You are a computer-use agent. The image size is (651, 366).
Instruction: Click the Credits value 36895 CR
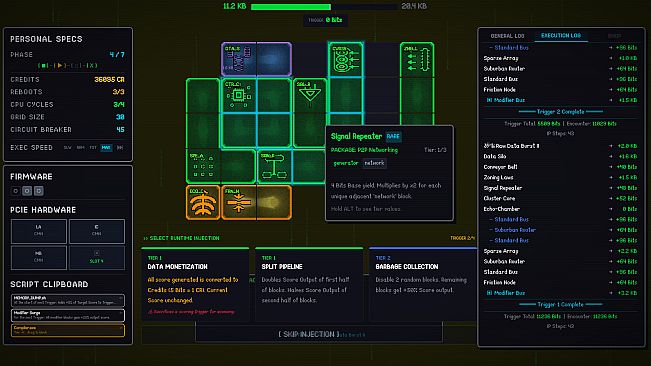(x=109, y=79)
